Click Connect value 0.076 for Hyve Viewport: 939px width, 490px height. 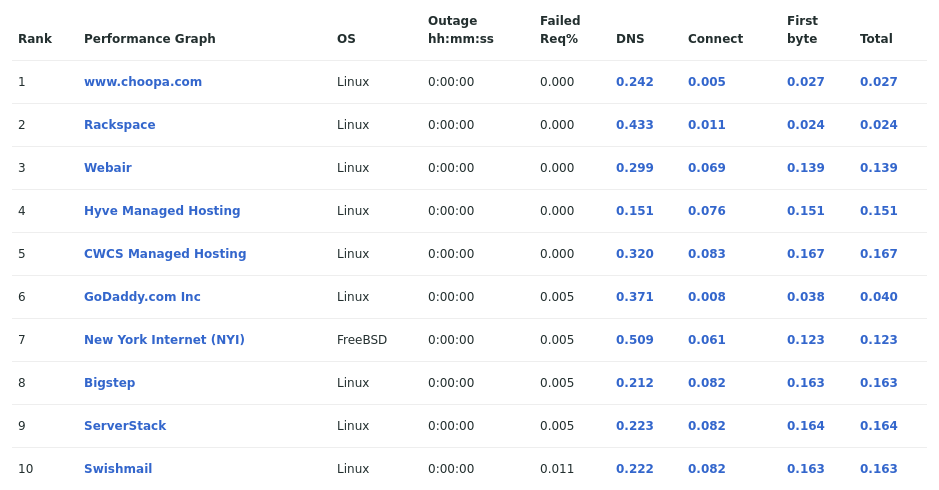pyautogui.click(x=707, y=211)
